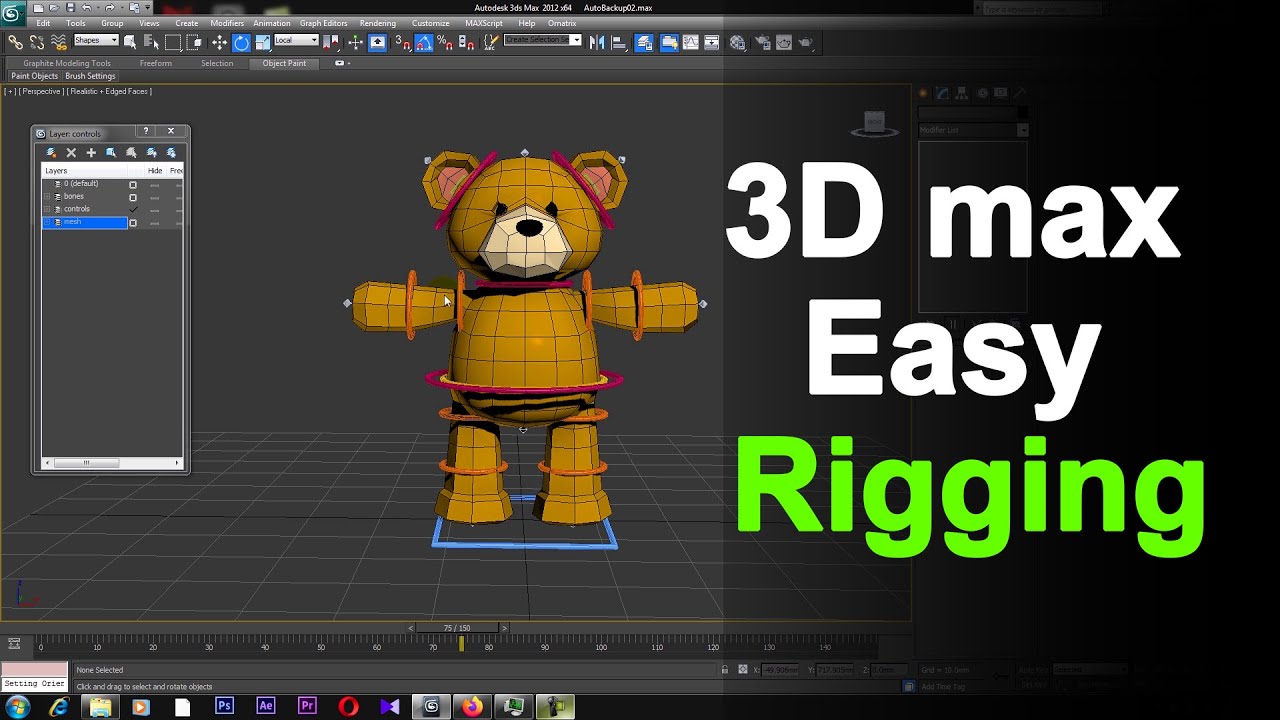
Task: Open the Rendering menu
Action: click(x=378, y=23)
